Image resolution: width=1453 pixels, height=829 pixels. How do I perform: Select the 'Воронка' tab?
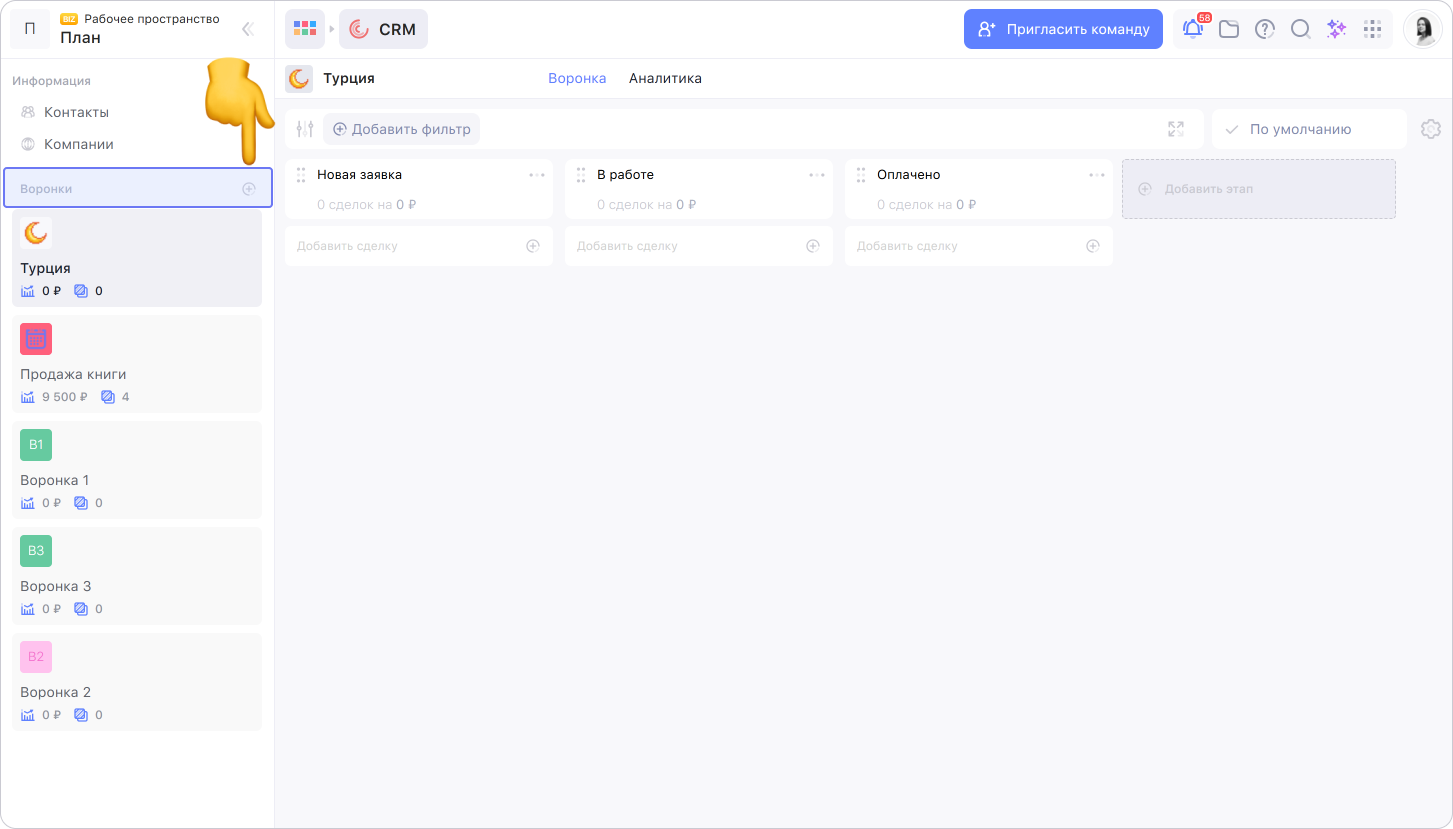click(577, 78)
